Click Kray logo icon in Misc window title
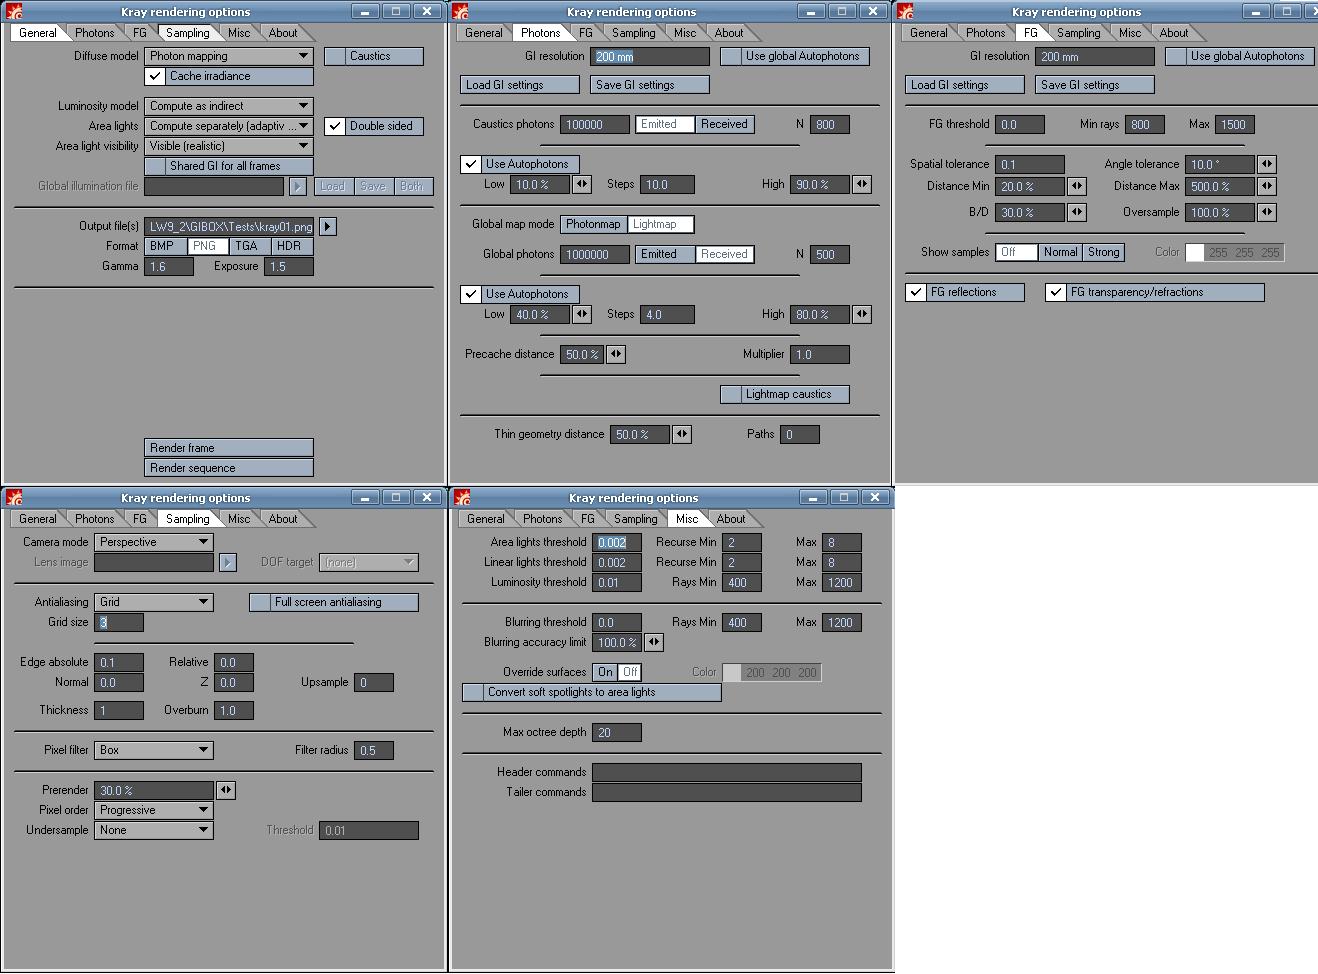The width and height of the screenshot is (1318, 974). [x=460, y=497]
